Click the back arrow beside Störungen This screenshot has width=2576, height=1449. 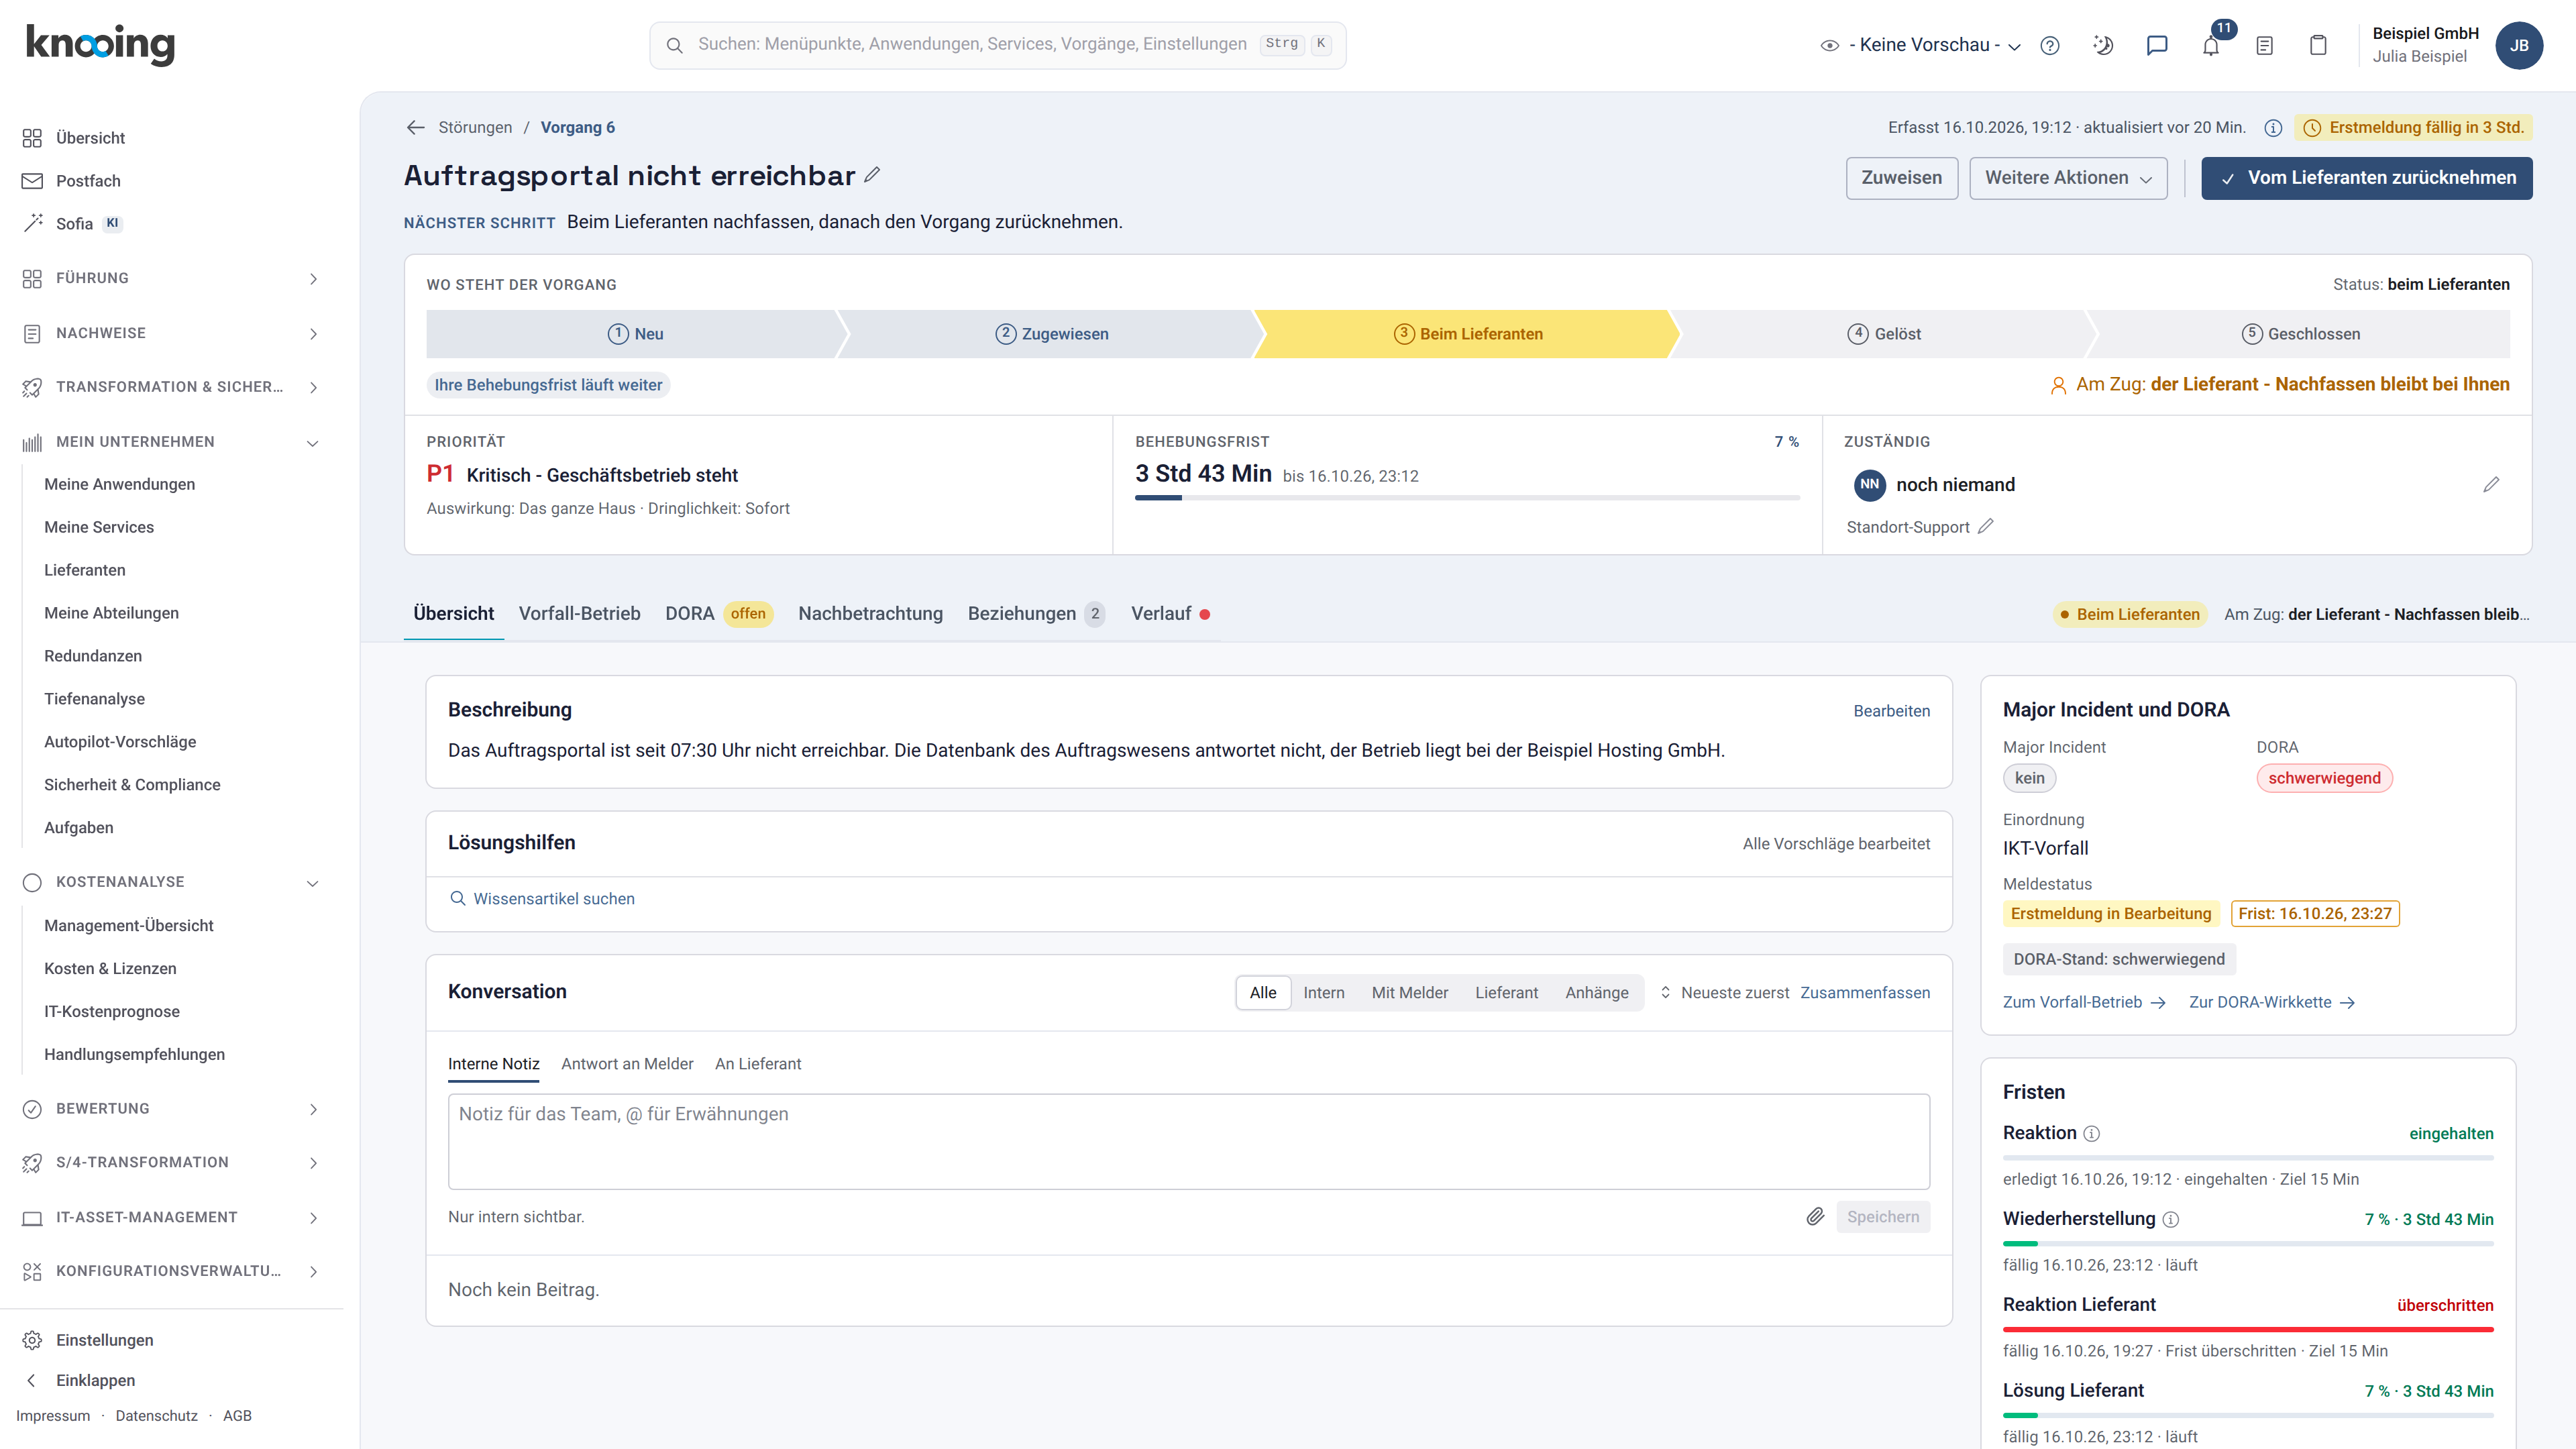(416, 127)
